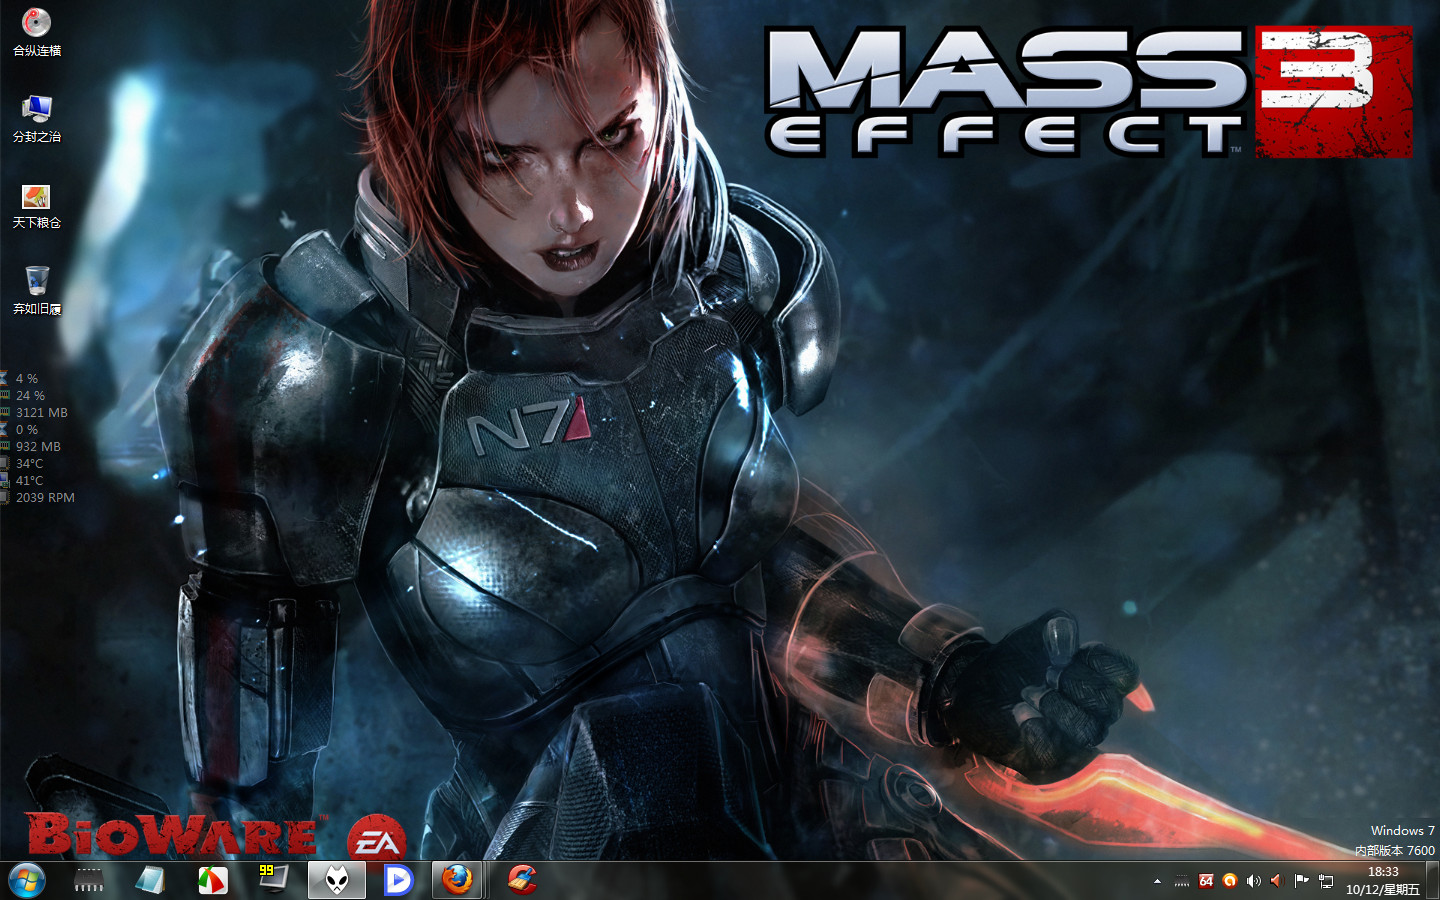
Task: Open the 合纵连横 disc desktop icon
Action: click(x=37, y=31)
